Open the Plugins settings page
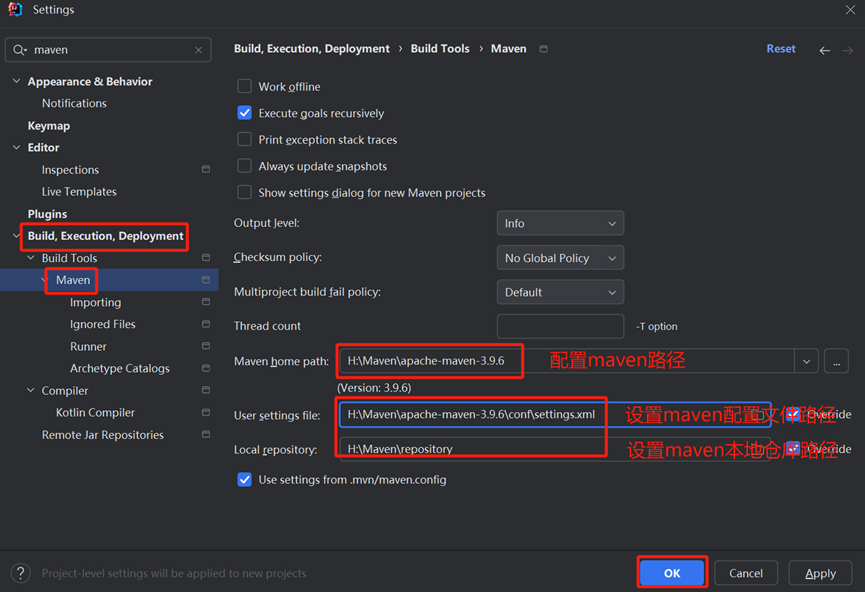The height and width of the screenshot is (592, 865). [x=47, y=214]
